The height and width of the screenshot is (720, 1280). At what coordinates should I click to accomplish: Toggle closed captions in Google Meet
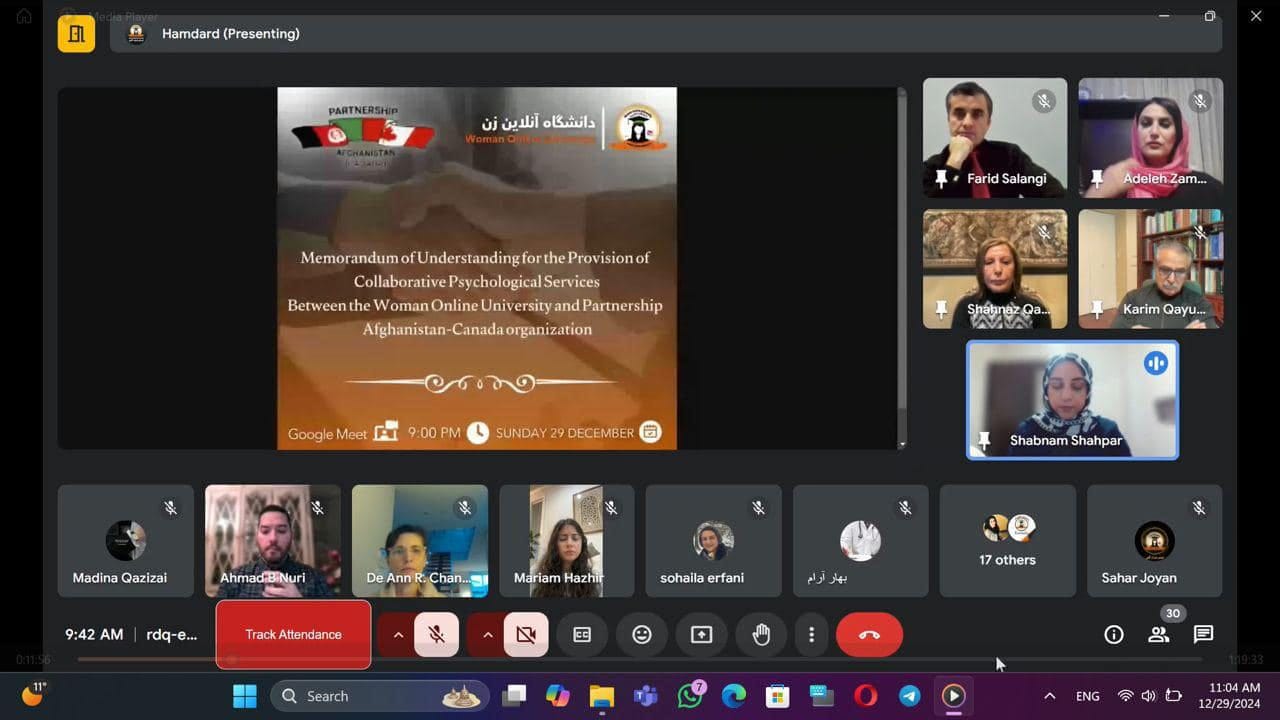(x=582, y=635)
